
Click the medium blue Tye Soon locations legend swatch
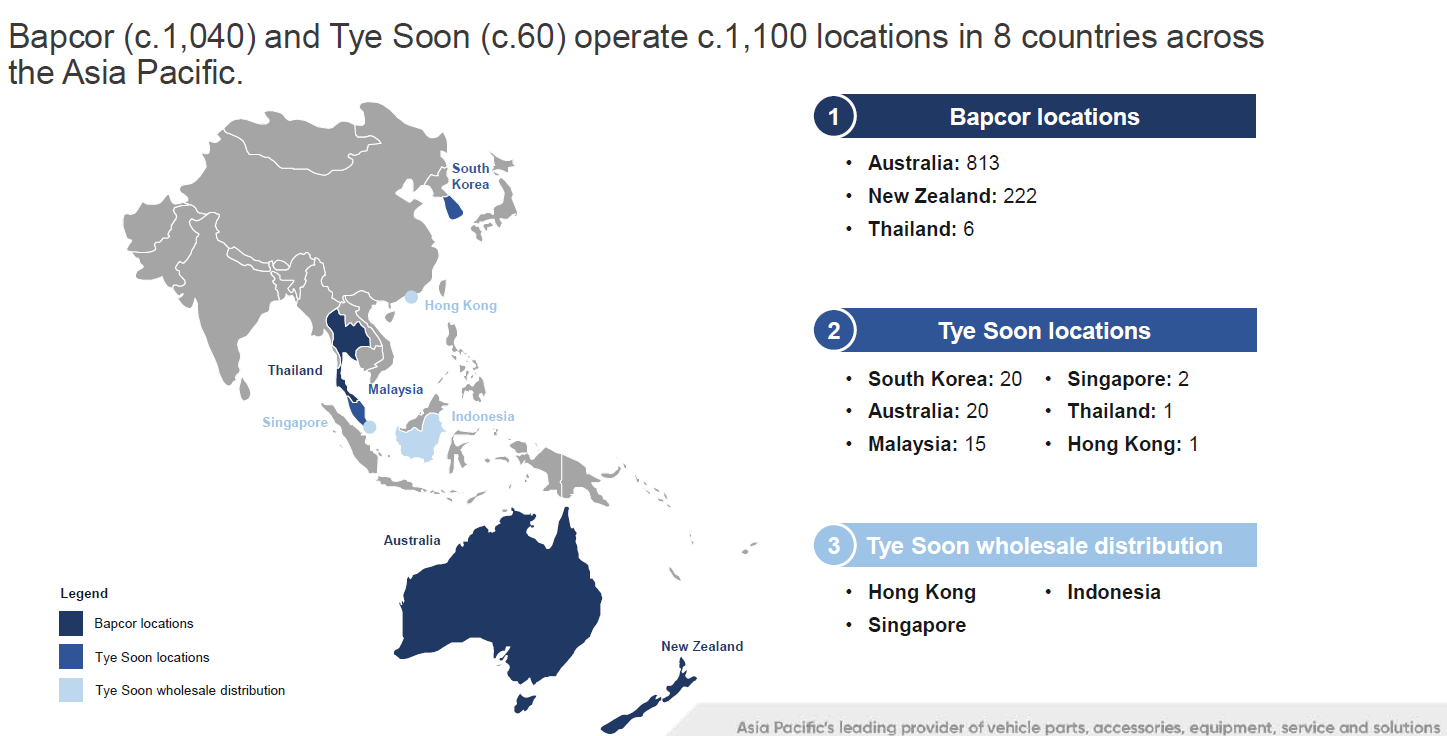[71, 657]
